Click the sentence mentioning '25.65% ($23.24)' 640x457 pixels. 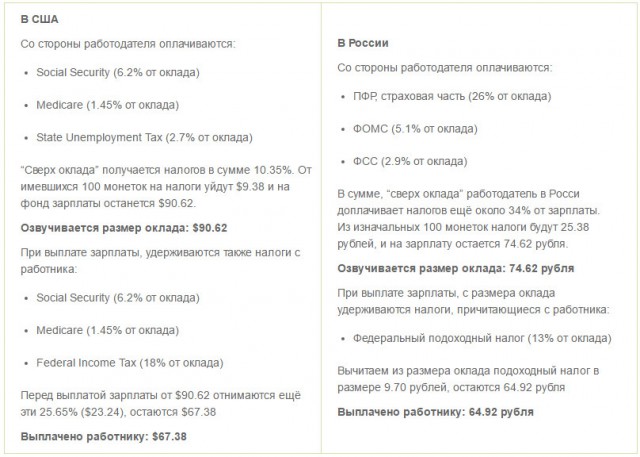click(161, 404)
